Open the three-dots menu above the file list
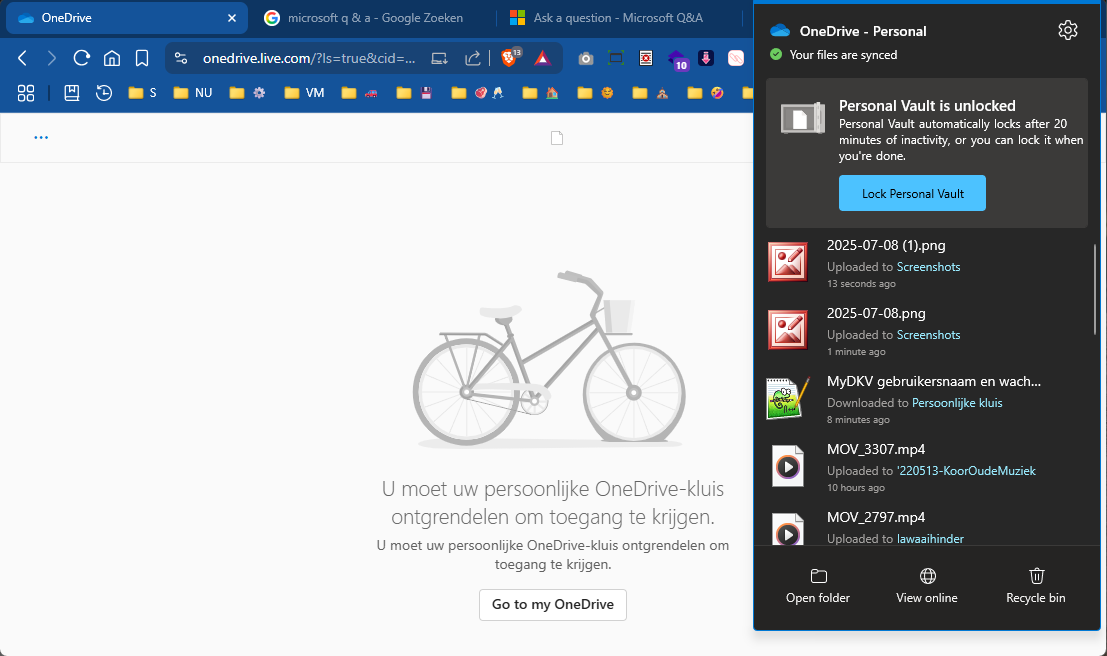1107x656 pixels. pyautogui.click(x=41, y=137)
